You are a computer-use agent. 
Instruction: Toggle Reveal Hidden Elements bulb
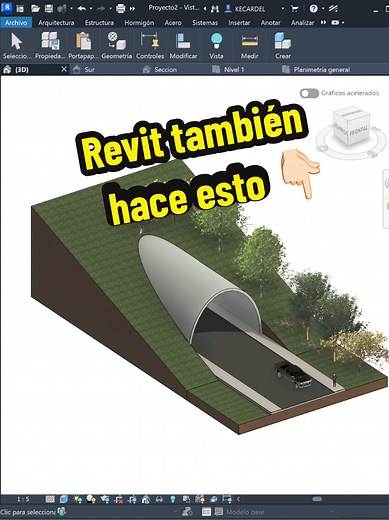173,499
